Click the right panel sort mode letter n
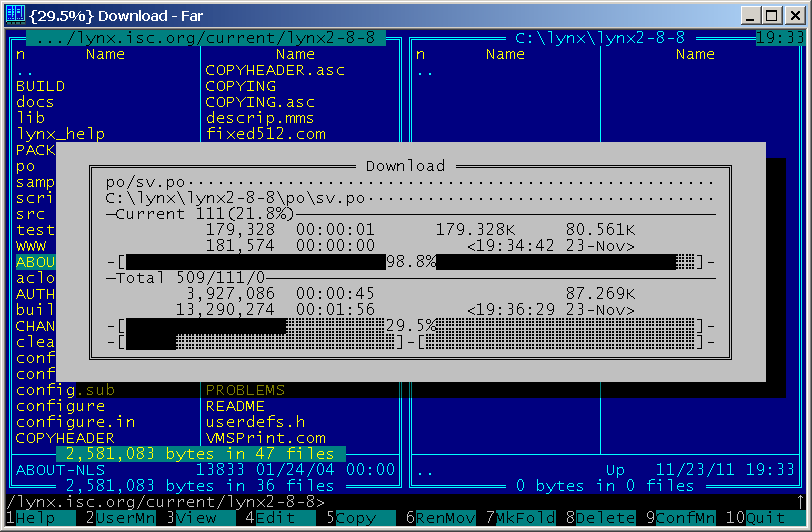 click(x=420, y=54)
